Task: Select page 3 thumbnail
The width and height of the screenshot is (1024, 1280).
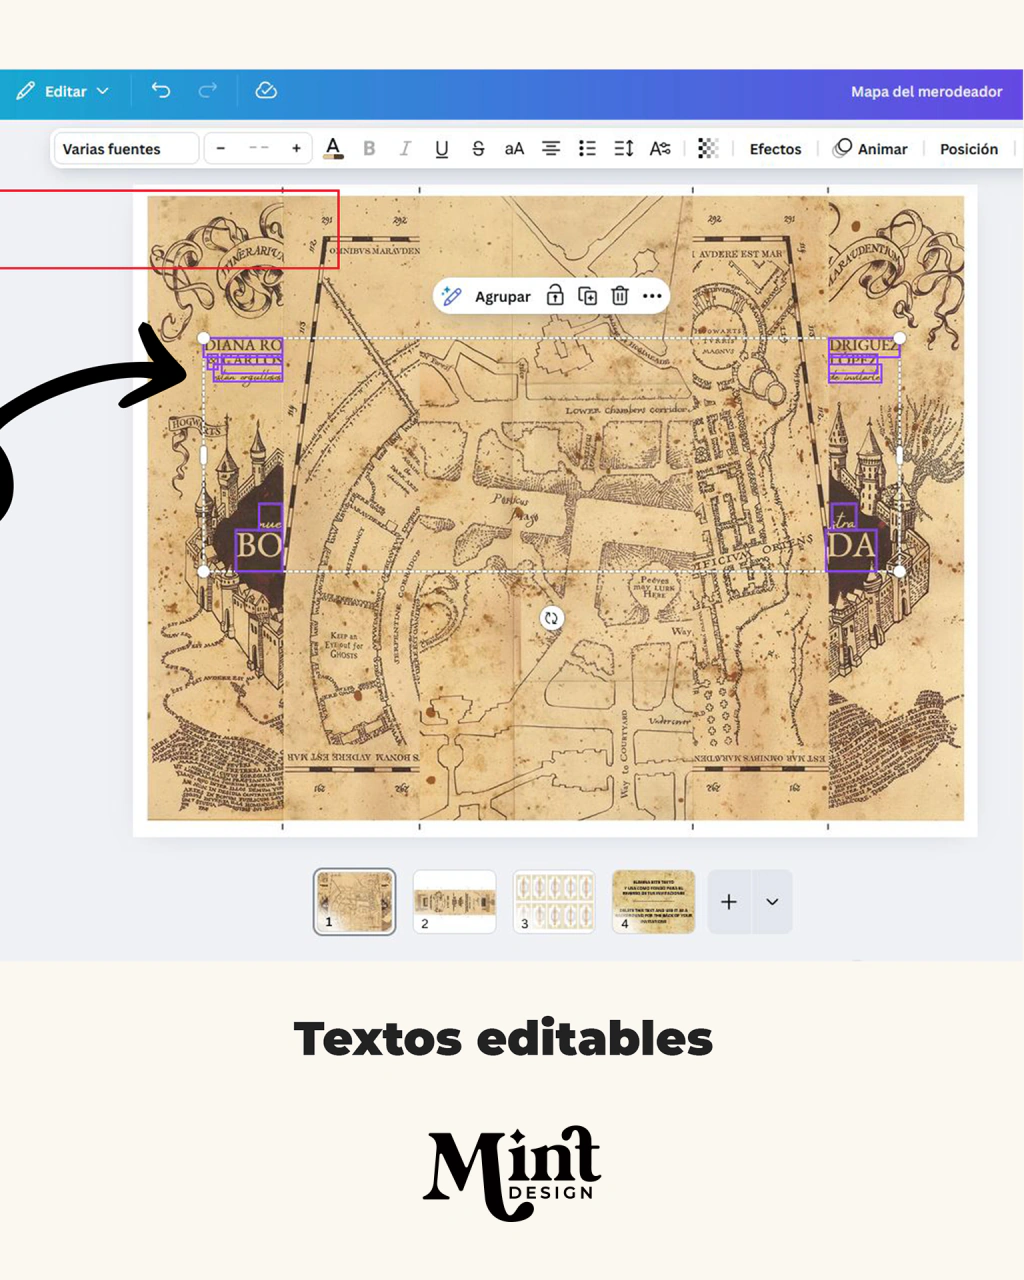Action: pos(554,901)
